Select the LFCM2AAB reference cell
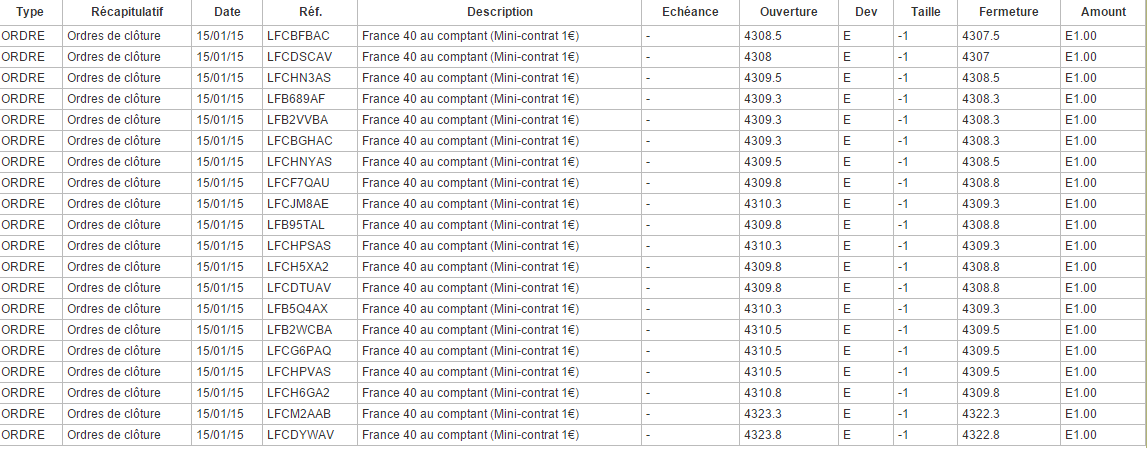 tap(299, 413)
